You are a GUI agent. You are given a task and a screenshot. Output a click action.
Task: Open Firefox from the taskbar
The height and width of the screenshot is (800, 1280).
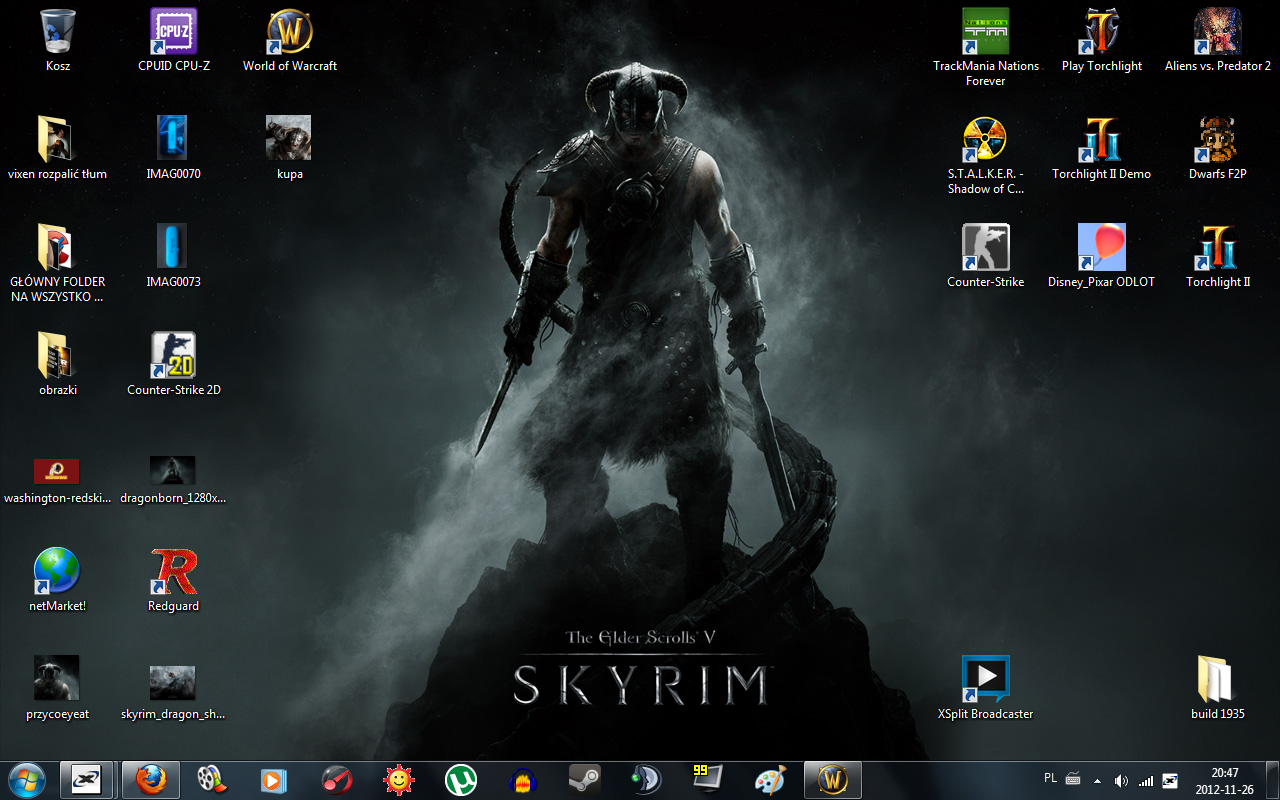[150, 779]
